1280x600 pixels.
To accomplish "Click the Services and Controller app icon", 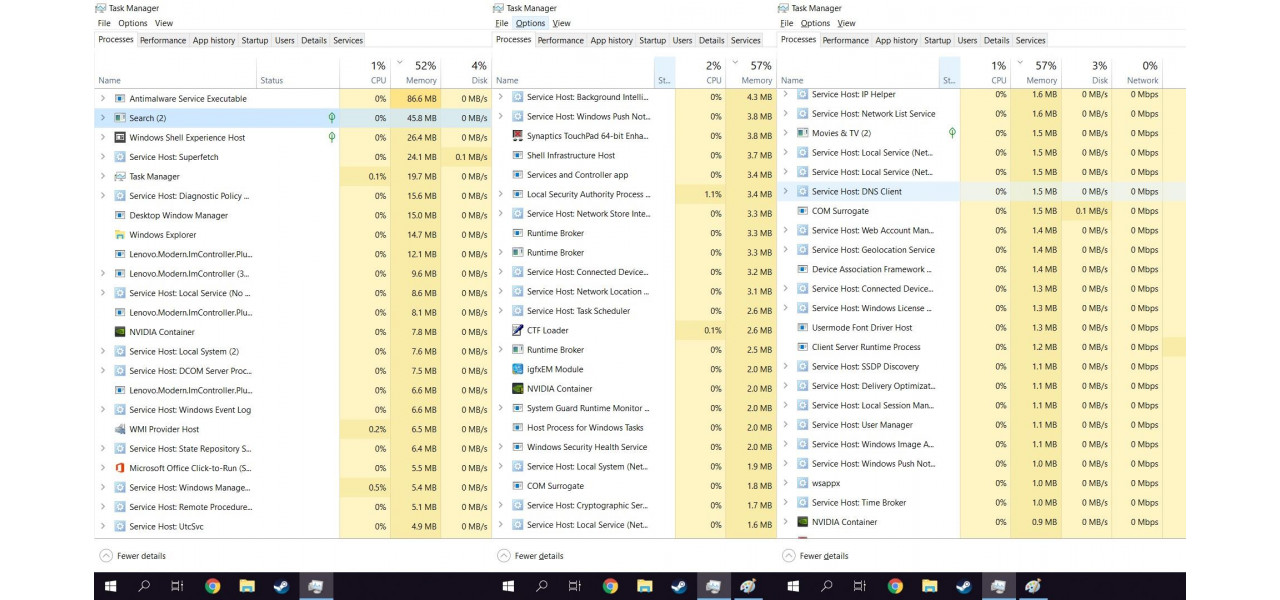I will (x=517, y=175).
